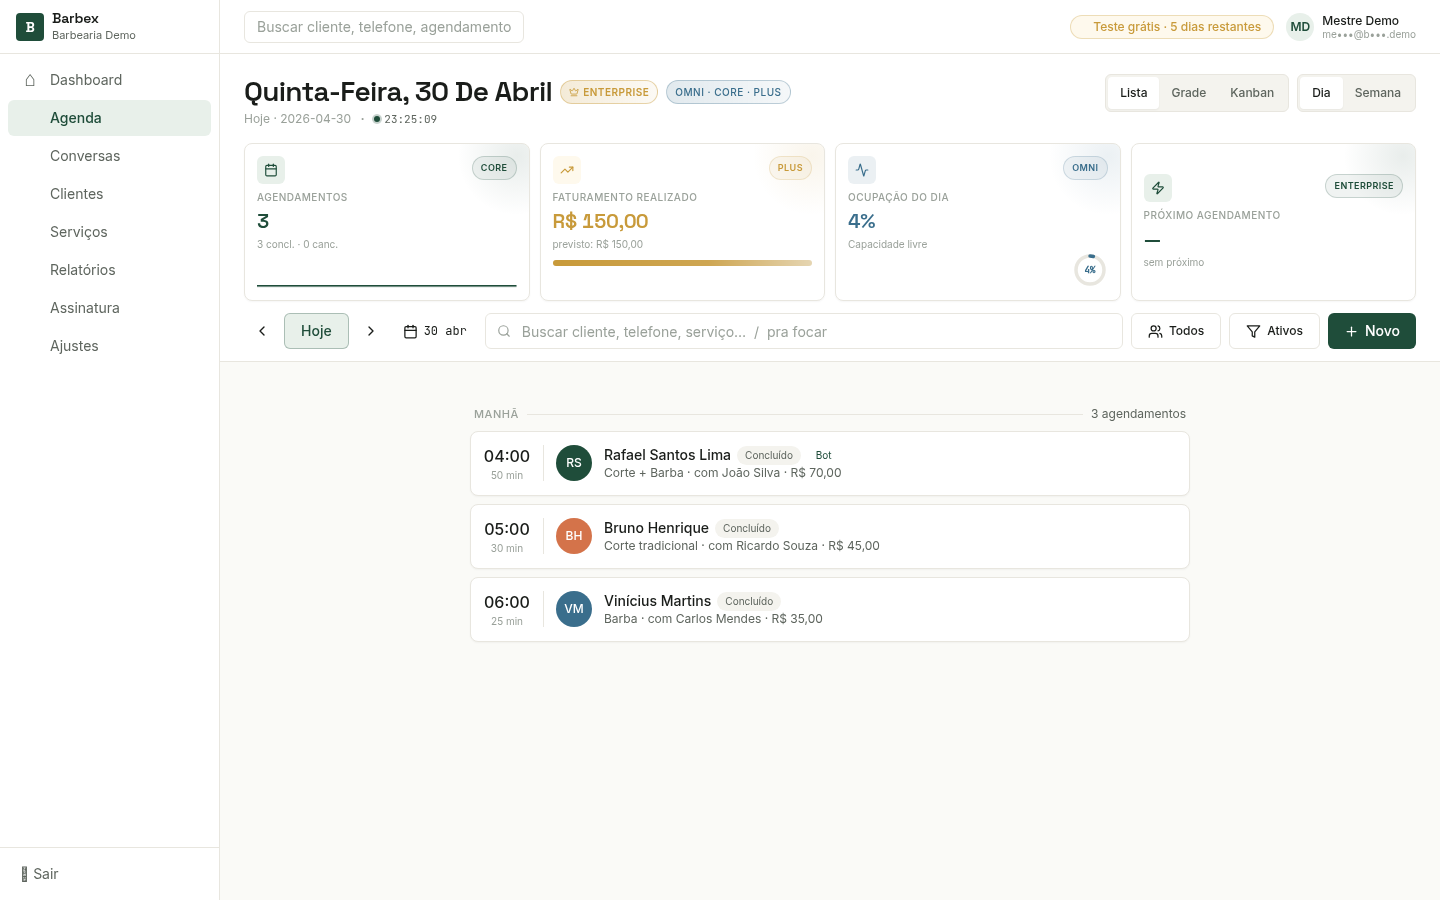Switch to Lista view
This screenshot has height=900, width=1440.
tap(1134, 93)
